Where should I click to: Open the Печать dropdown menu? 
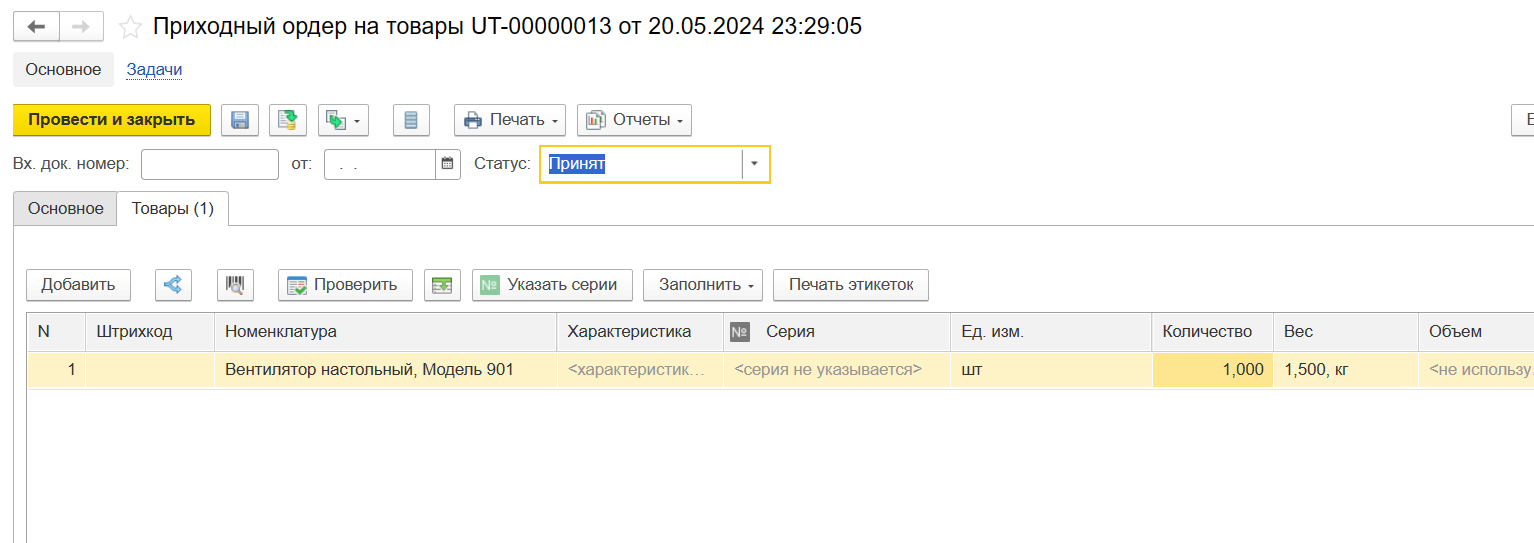pyautogui.click(x=510, y=120)
